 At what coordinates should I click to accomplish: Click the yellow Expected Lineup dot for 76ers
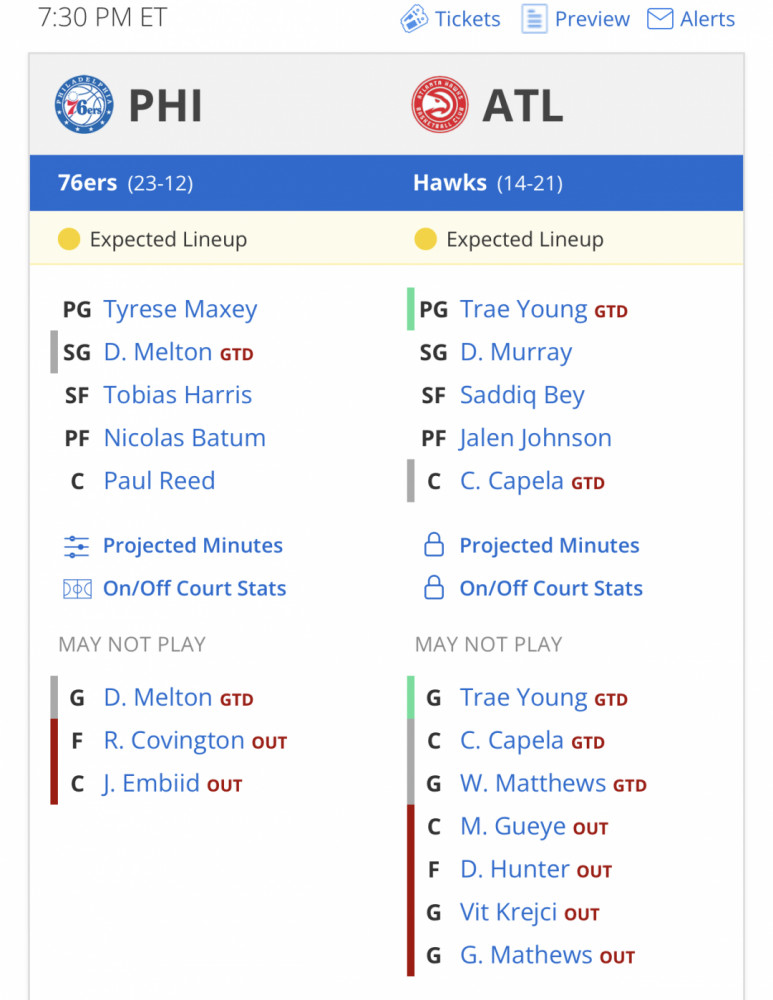click(x=69, y=239)
